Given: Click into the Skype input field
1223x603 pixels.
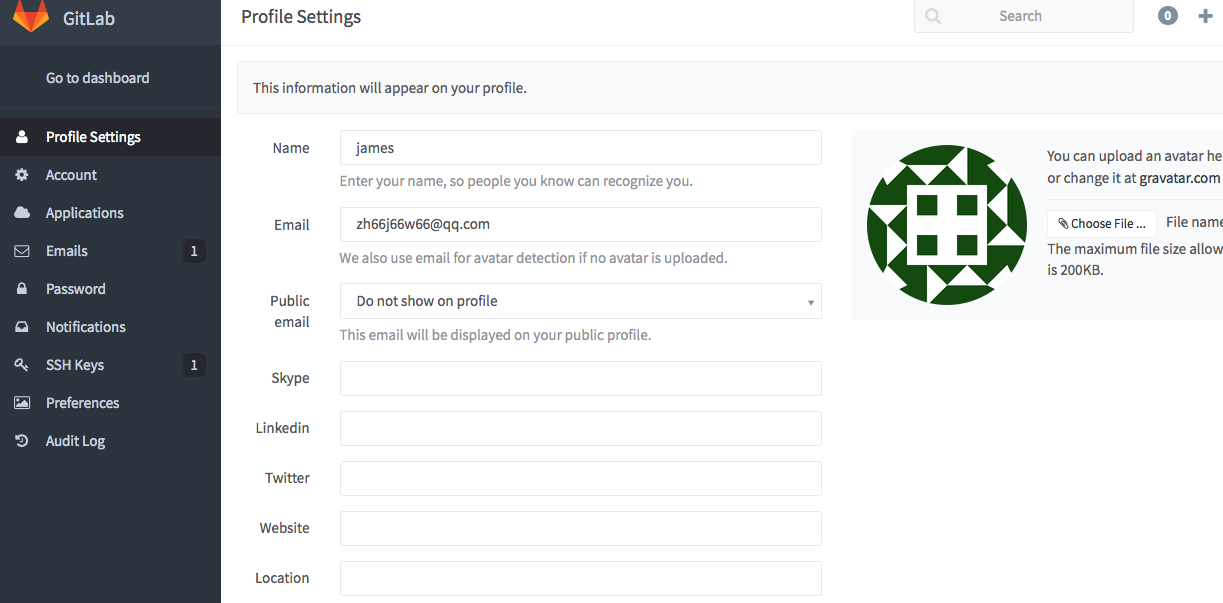Looking at the screenshot, I should (580, 378).
